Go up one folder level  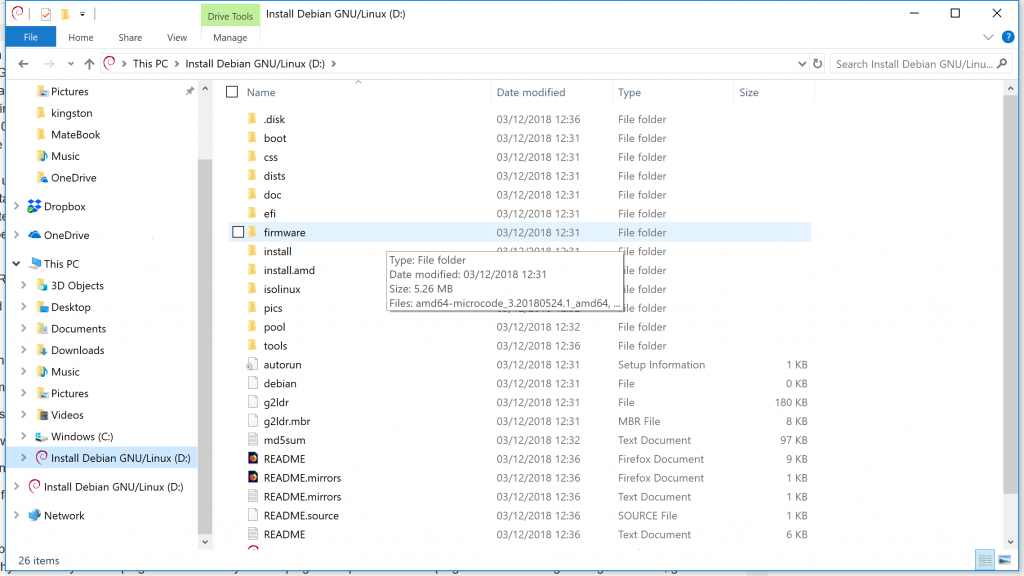pos(89,64)
